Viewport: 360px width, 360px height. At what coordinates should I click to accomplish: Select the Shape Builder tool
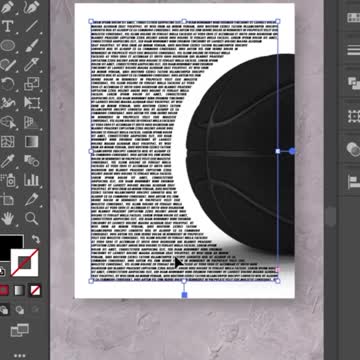tap(7, 122)
